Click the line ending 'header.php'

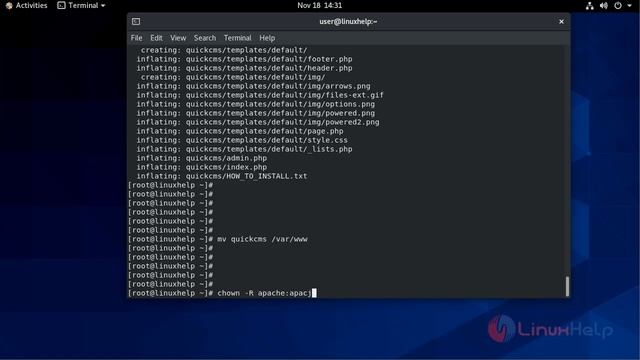coord(244,69)
